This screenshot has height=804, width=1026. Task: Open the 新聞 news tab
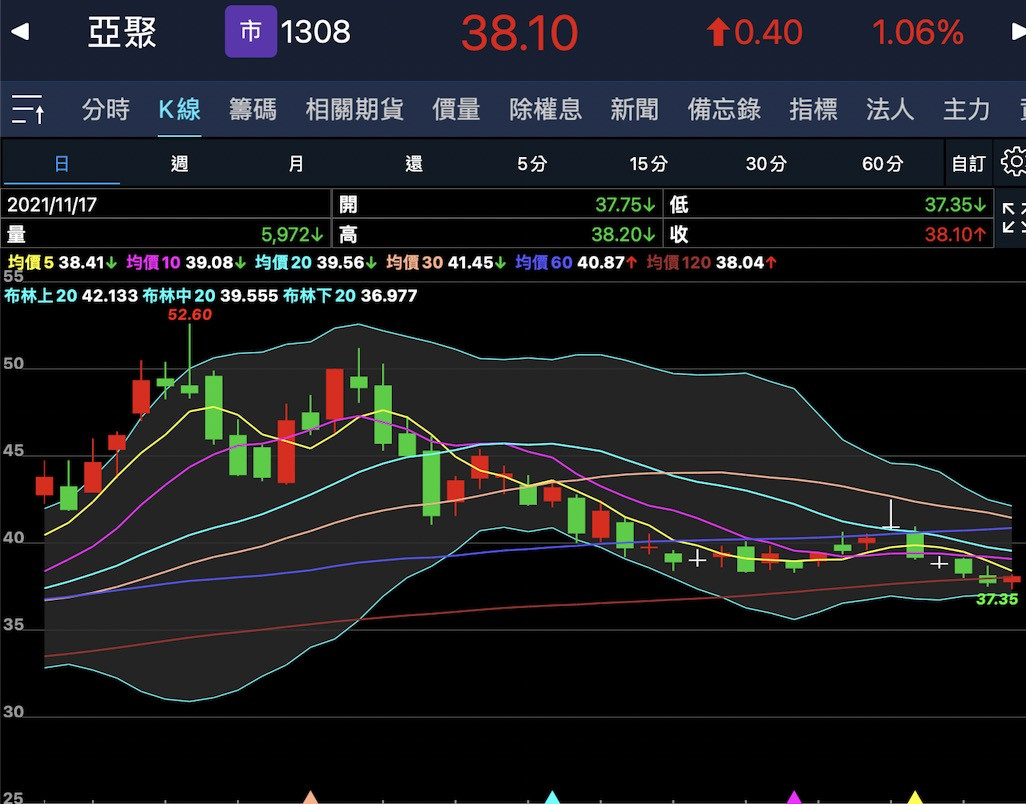click(635, 109)
